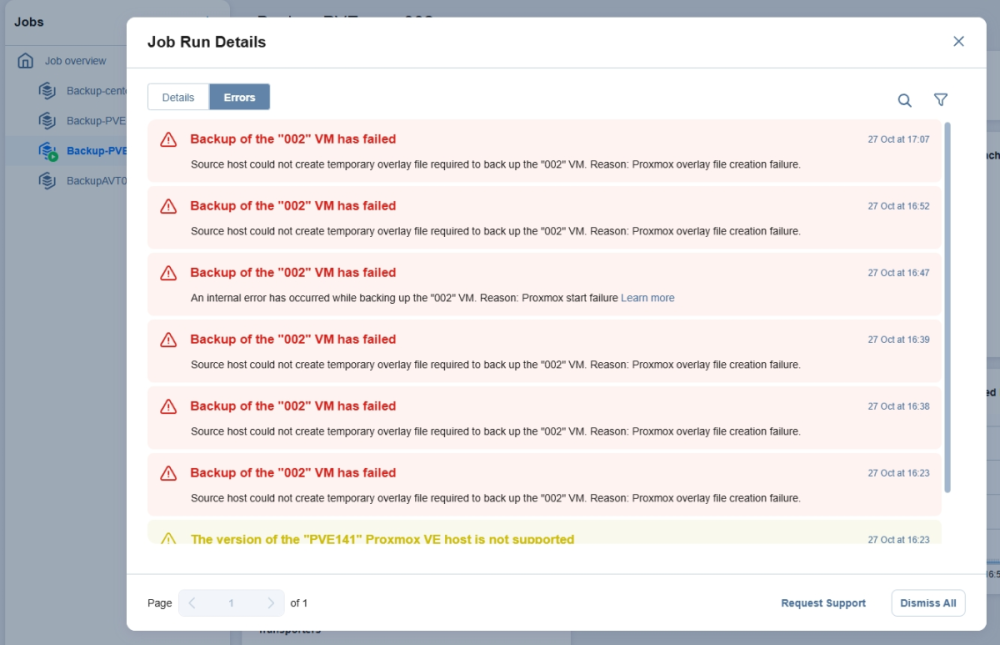Click the warning icon of the 16:39 error
This screenshot has width=1000, height=645.
[x=168, y=339]
